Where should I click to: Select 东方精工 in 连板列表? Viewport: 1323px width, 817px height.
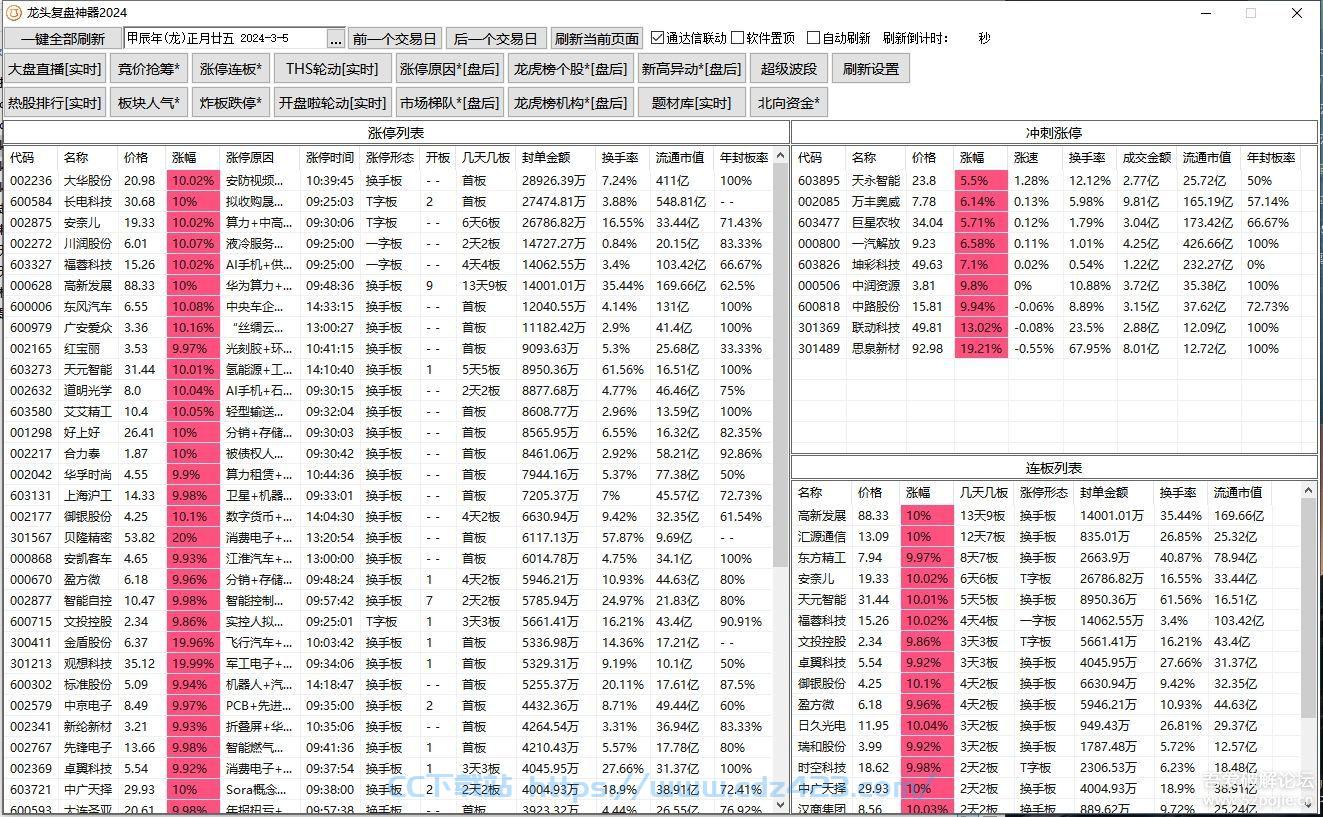pyautogui.click(x=1047, y=558)
